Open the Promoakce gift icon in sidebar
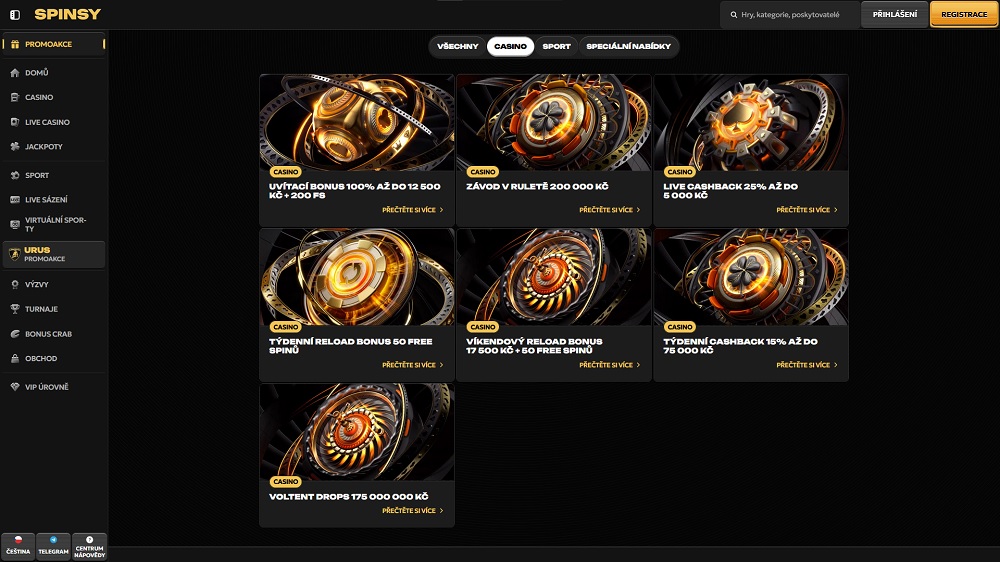 point(15,44)
